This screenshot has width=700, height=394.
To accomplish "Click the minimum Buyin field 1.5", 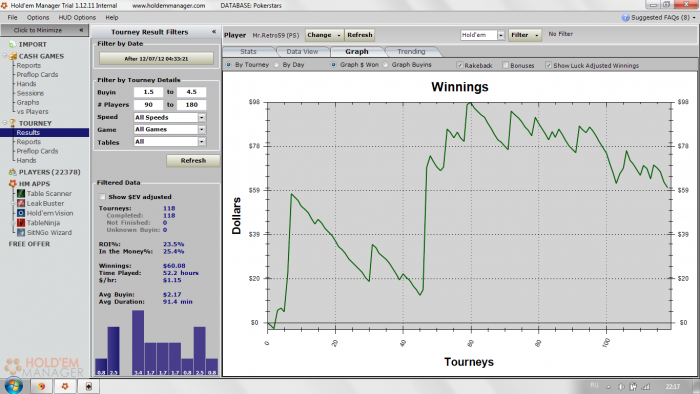I will (x=148, y=92).
